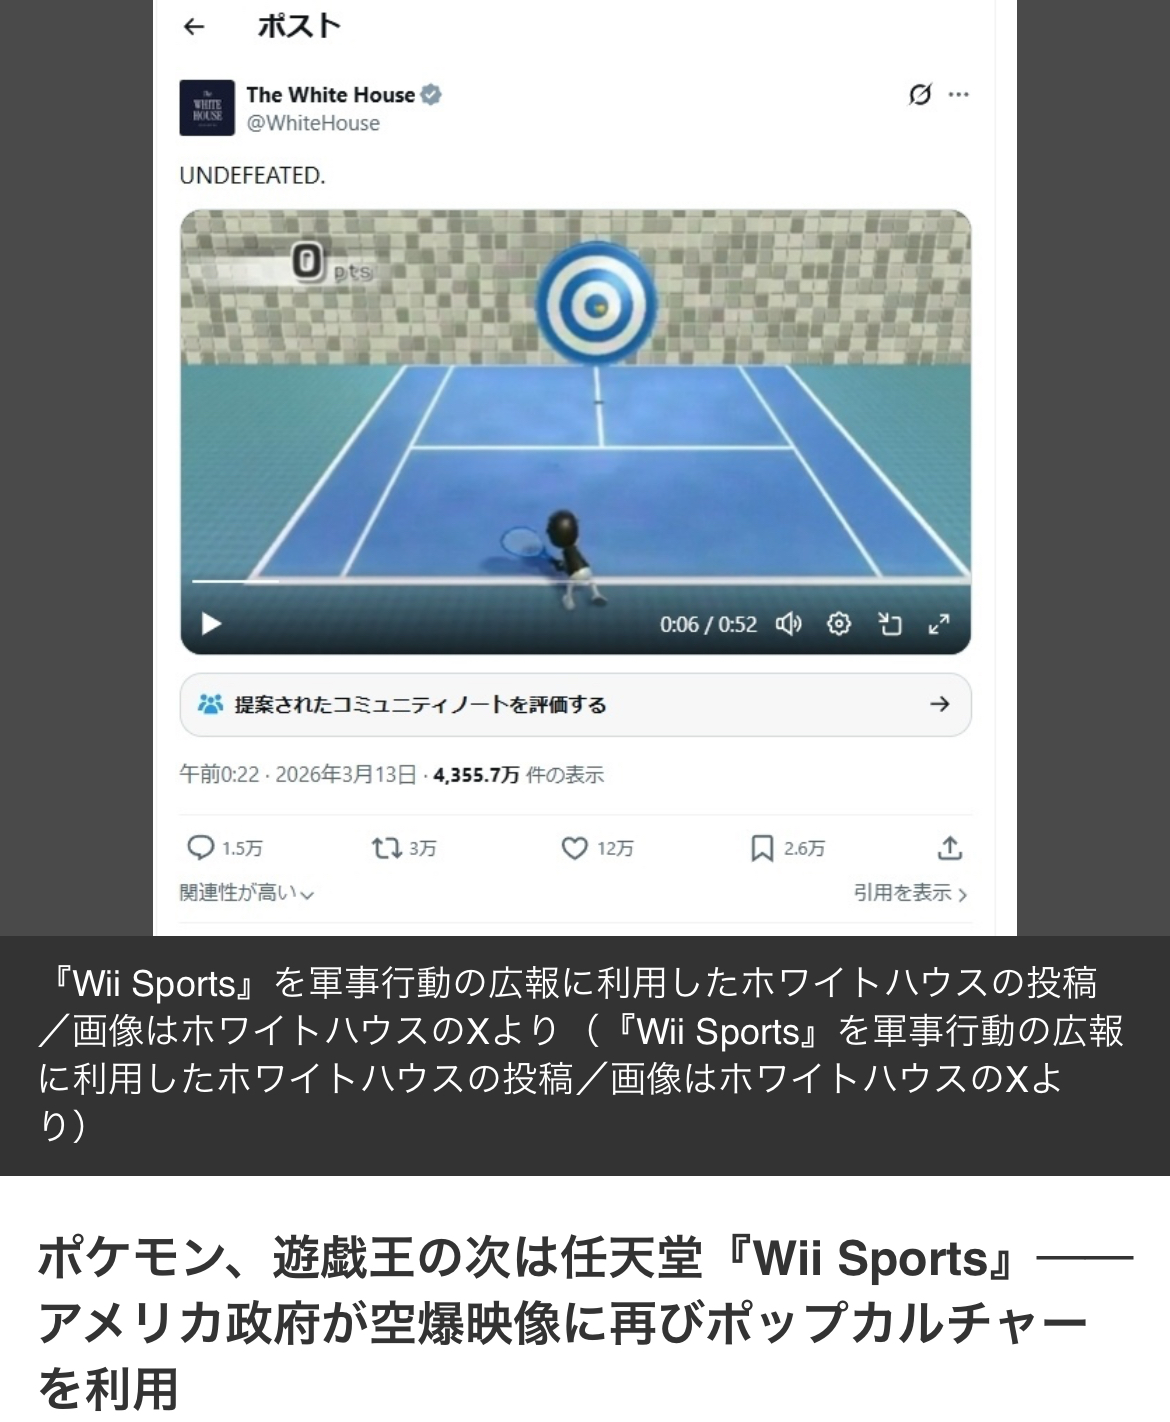Click the @WhiteHouse handle link
The image size is (1170, 1422).
coord(313,124)
